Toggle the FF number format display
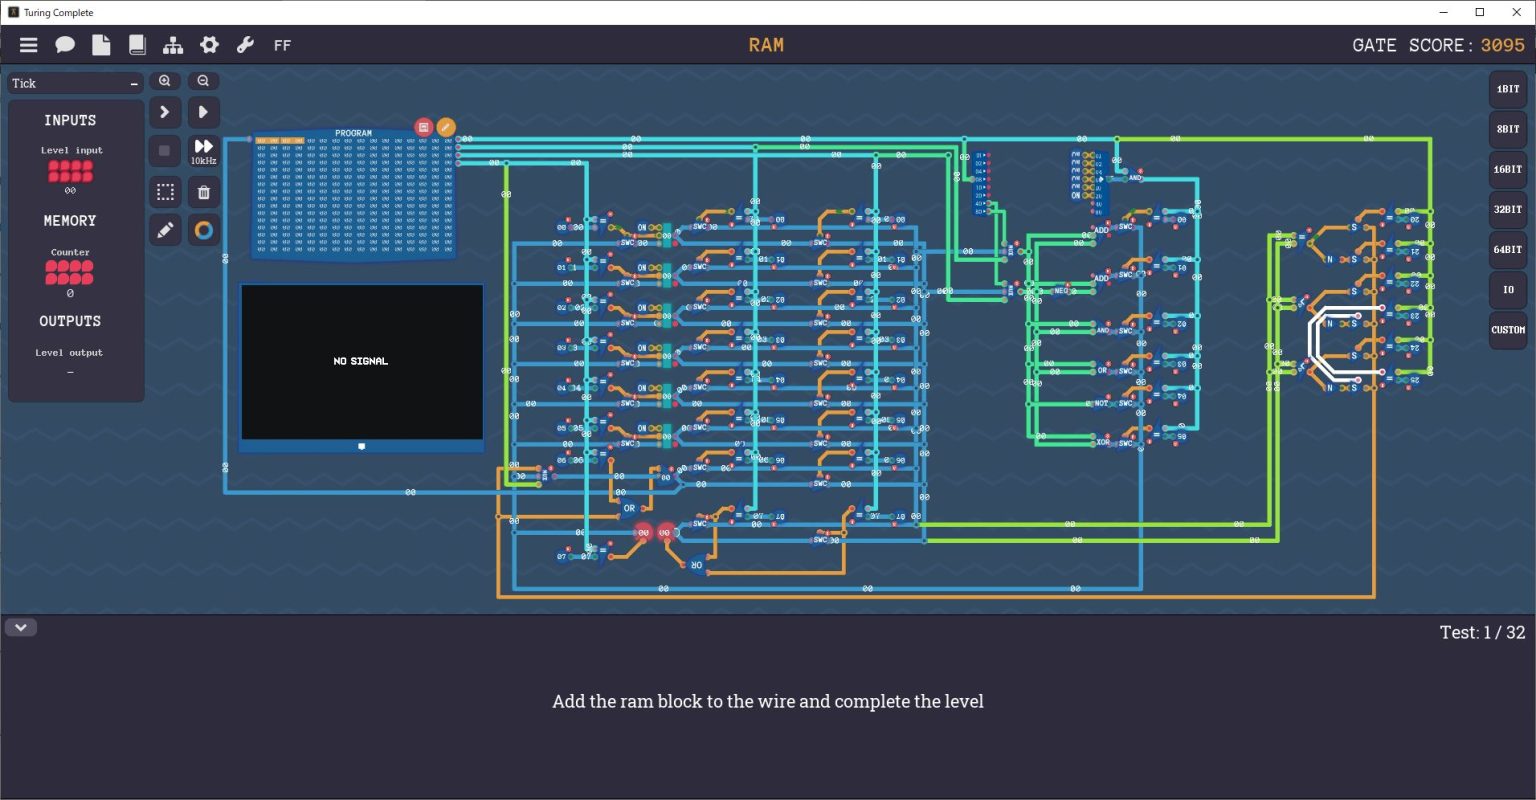Viewport: 1536px width, 800px height. point(282,45)
